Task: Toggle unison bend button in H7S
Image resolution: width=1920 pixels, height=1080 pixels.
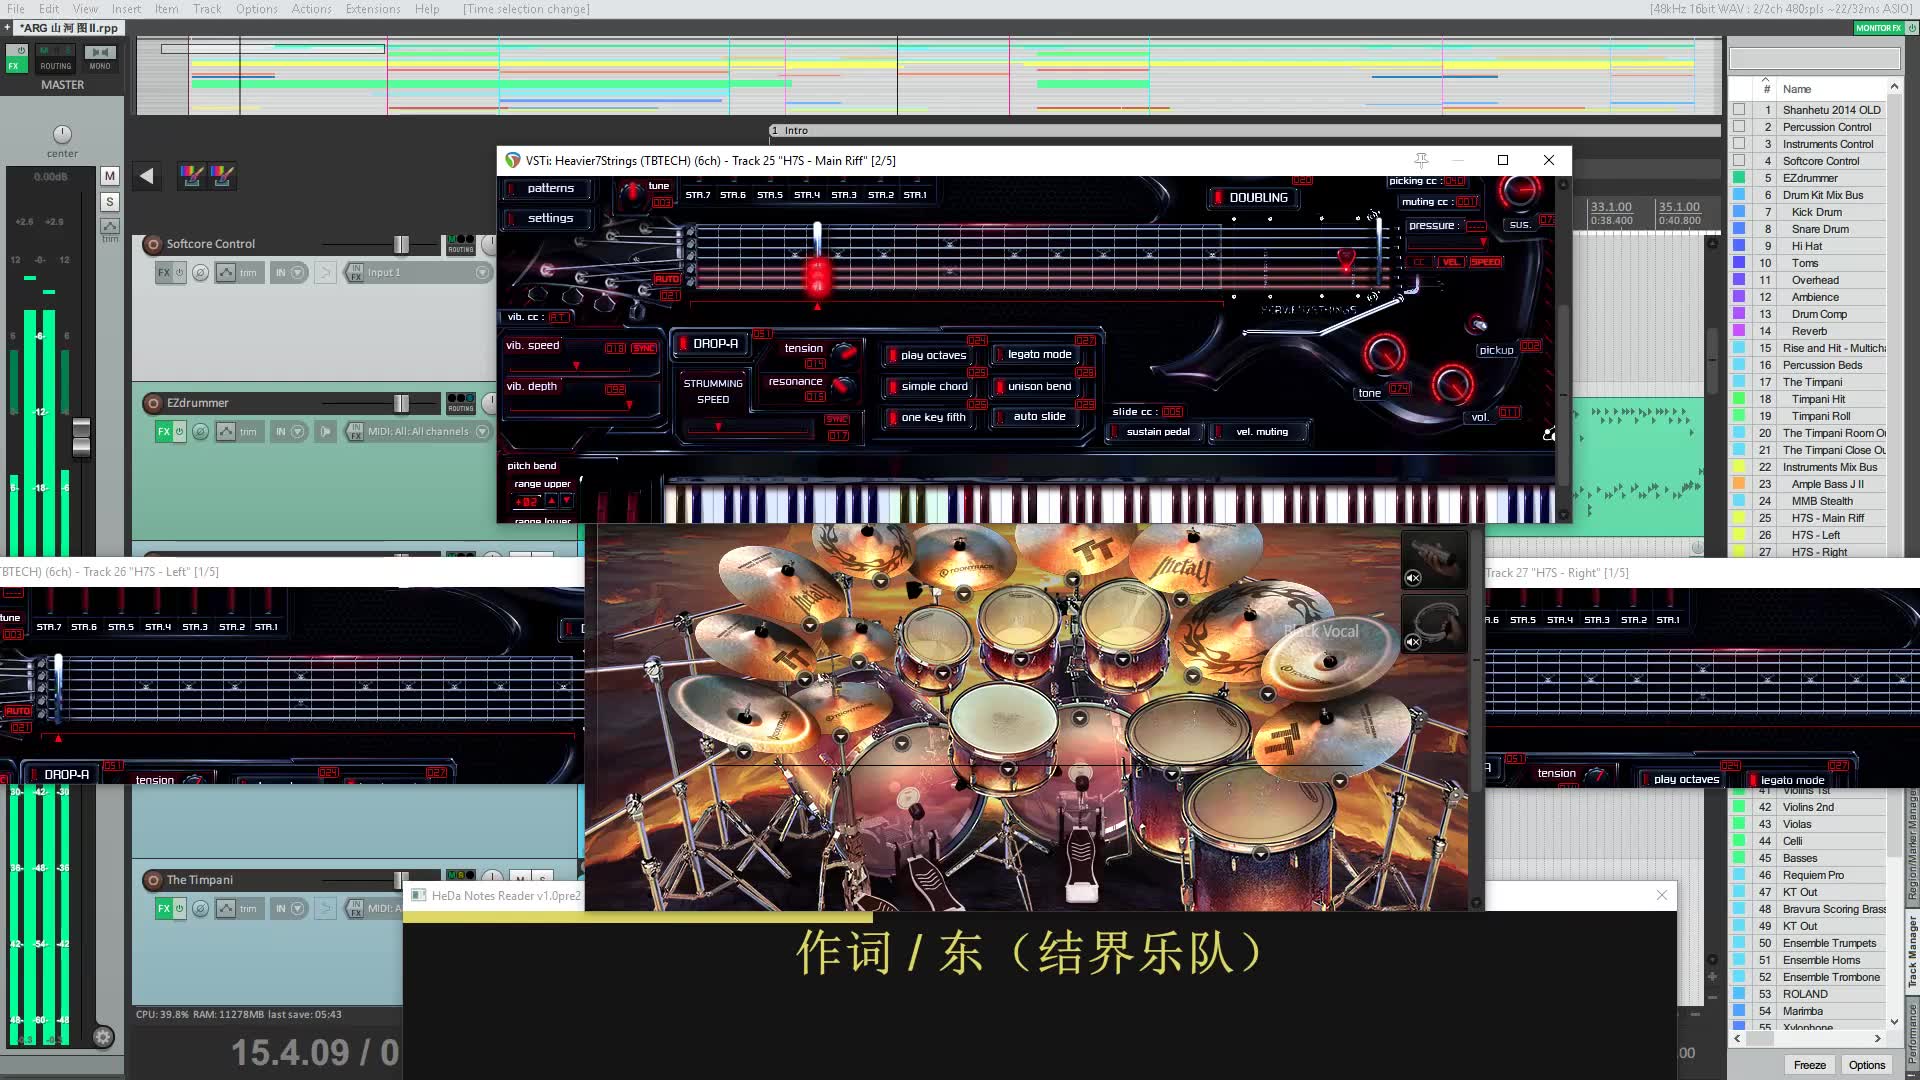Action: (x=1038, y=386)
